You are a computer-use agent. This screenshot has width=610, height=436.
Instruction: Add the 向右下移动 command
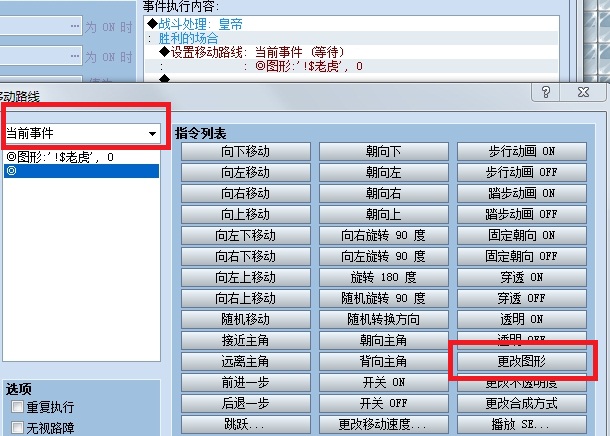pyautogui.click(x=245, y=256)
